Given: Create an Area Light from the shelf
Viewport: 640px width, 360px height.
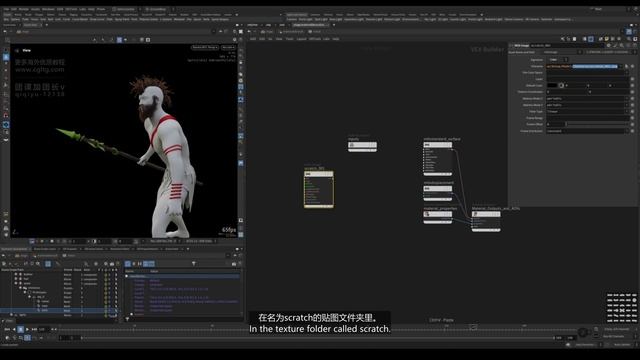Looking at the screenshot, I should pyautogui.click(x=336, y=19).
